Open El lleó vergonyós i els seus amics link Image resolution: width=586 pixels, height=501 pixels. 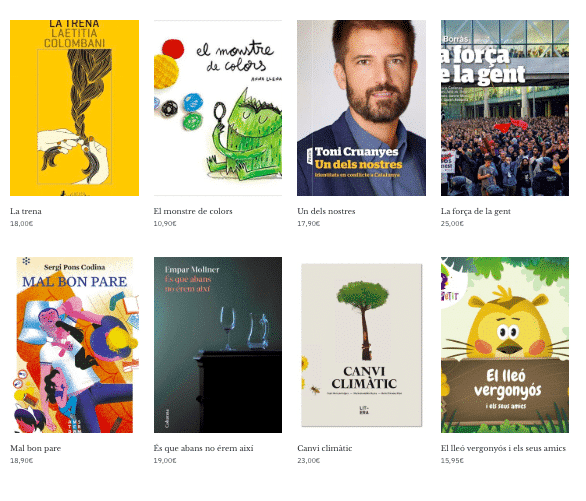pos(503,448)
